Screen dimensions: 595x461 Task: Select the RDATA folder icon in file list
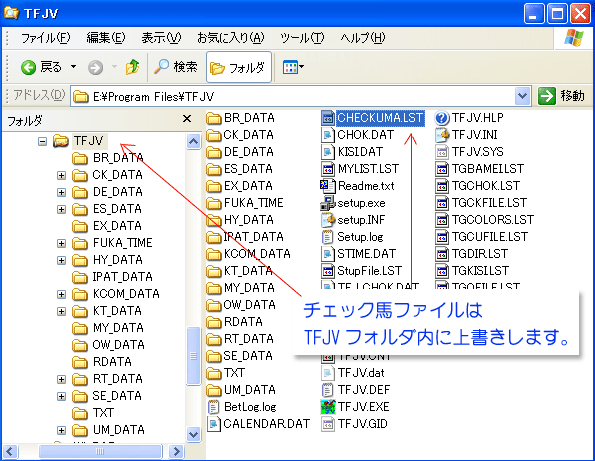point(214,322)
